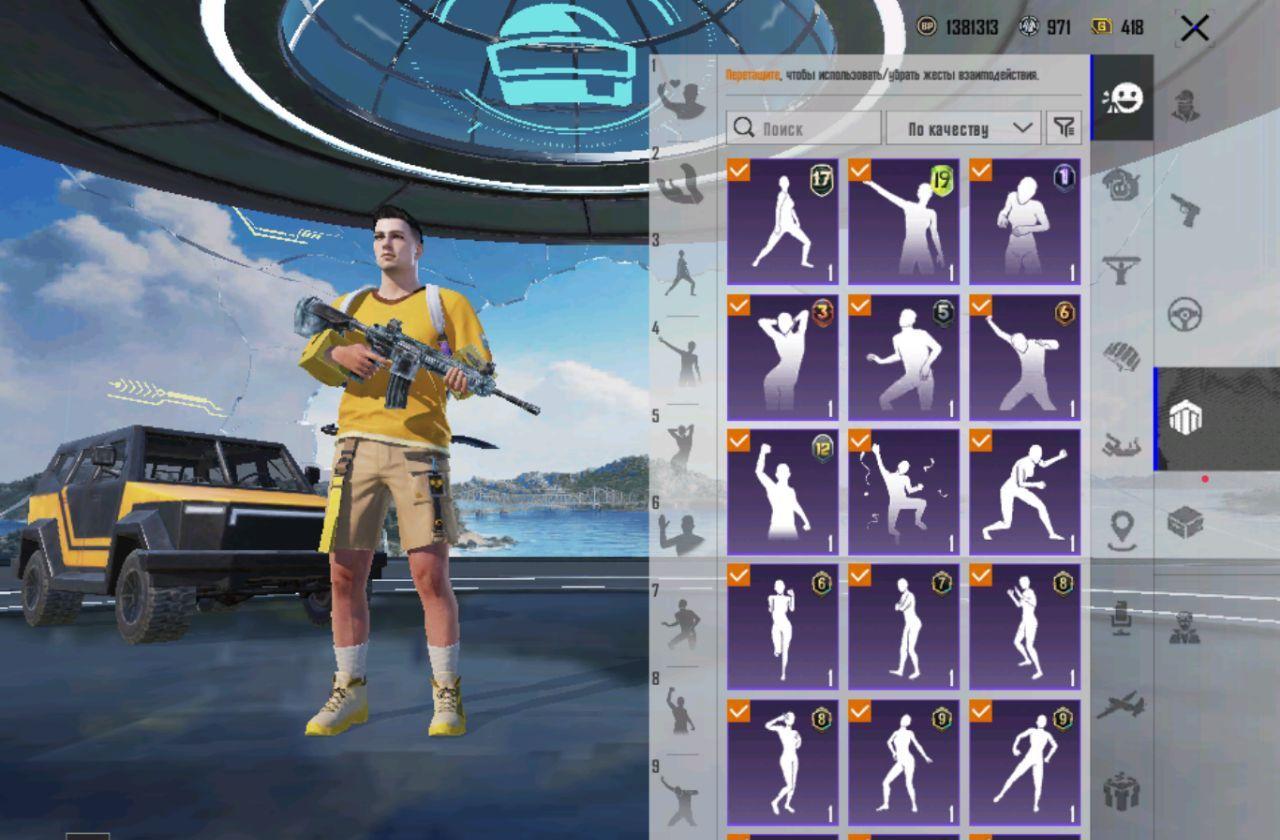
Task: Toggle the checkmark on the emote with badge 19
Action: click(860, 170)
